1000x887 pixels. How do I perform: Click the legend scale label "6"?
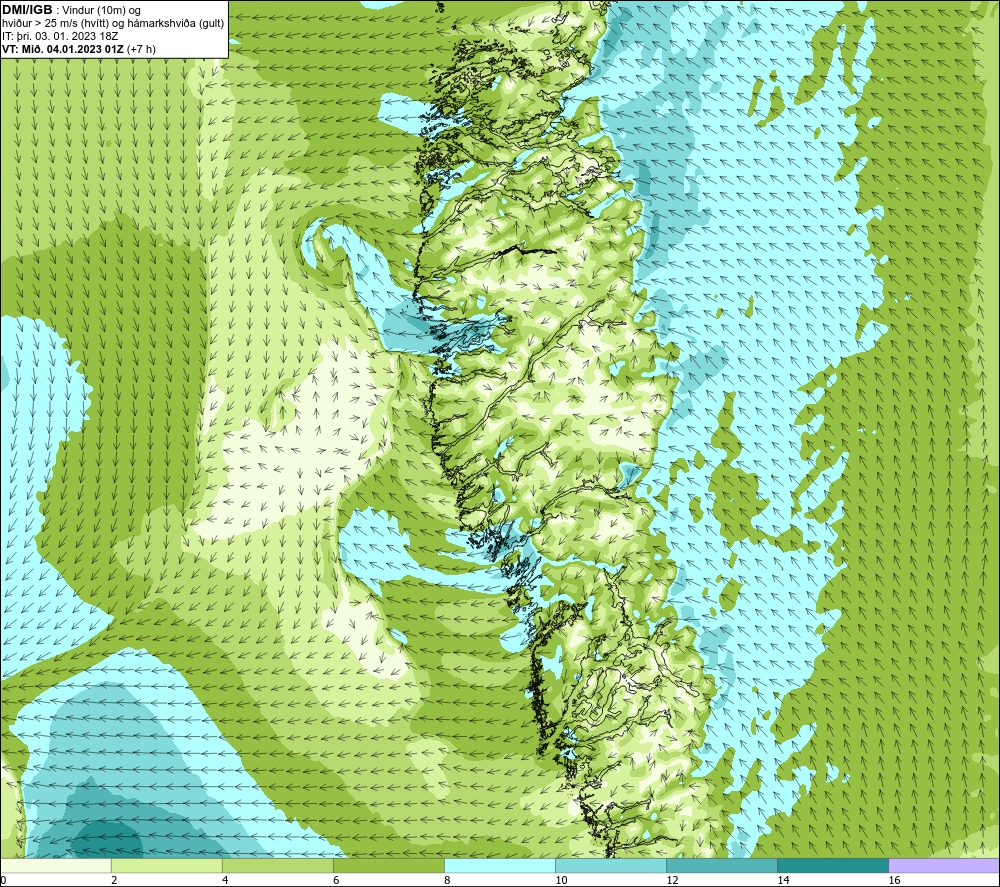click(x=336, y=880)
